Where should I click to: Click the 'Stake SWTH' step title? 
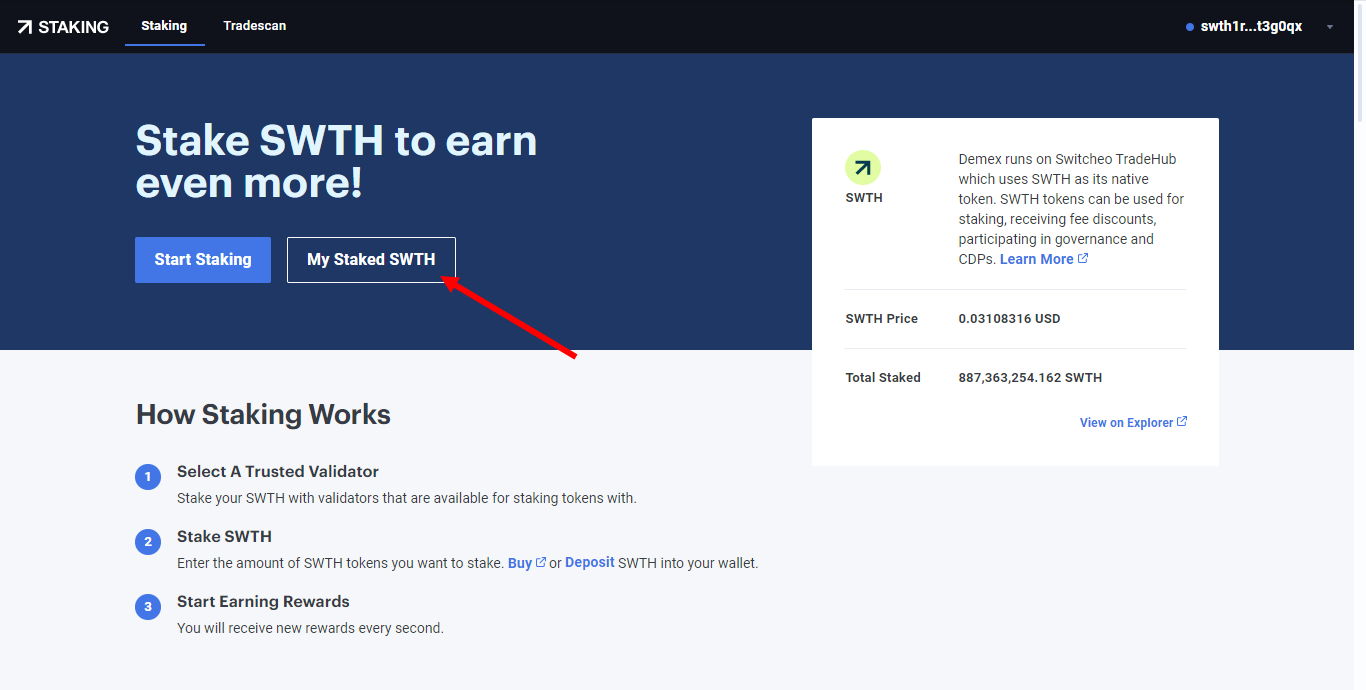pyautogui.click(x=224, y=536)
